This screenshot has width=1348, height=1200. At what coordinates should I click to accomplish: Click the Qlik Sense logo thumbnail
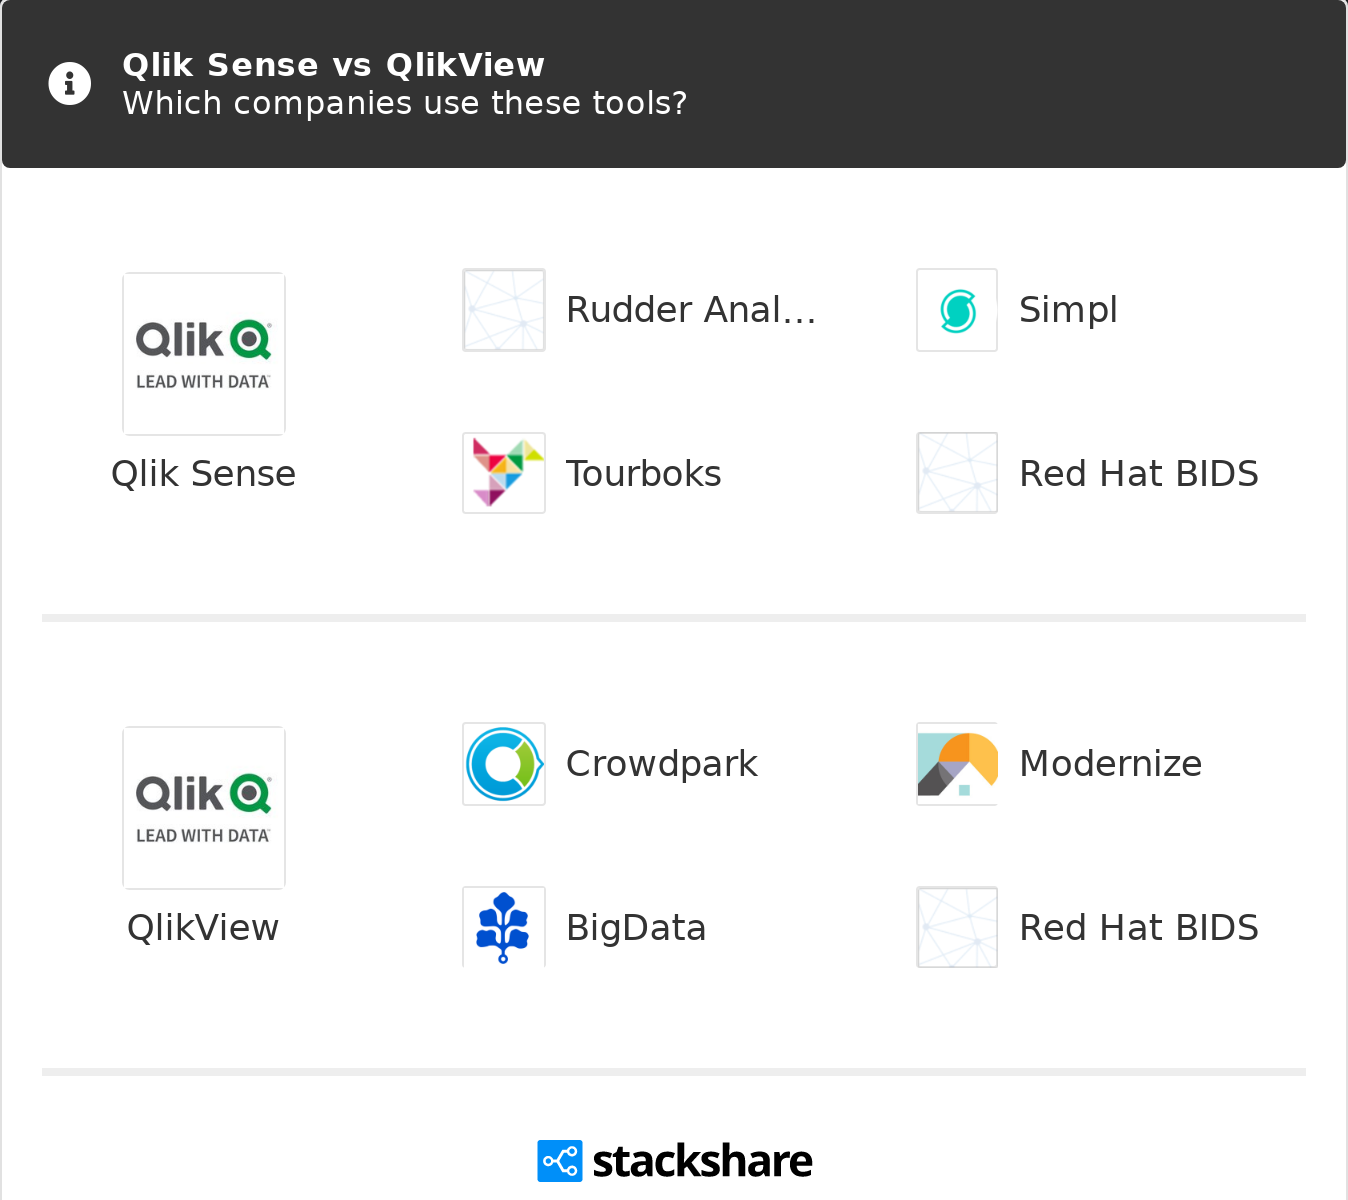tap(204, 354)
